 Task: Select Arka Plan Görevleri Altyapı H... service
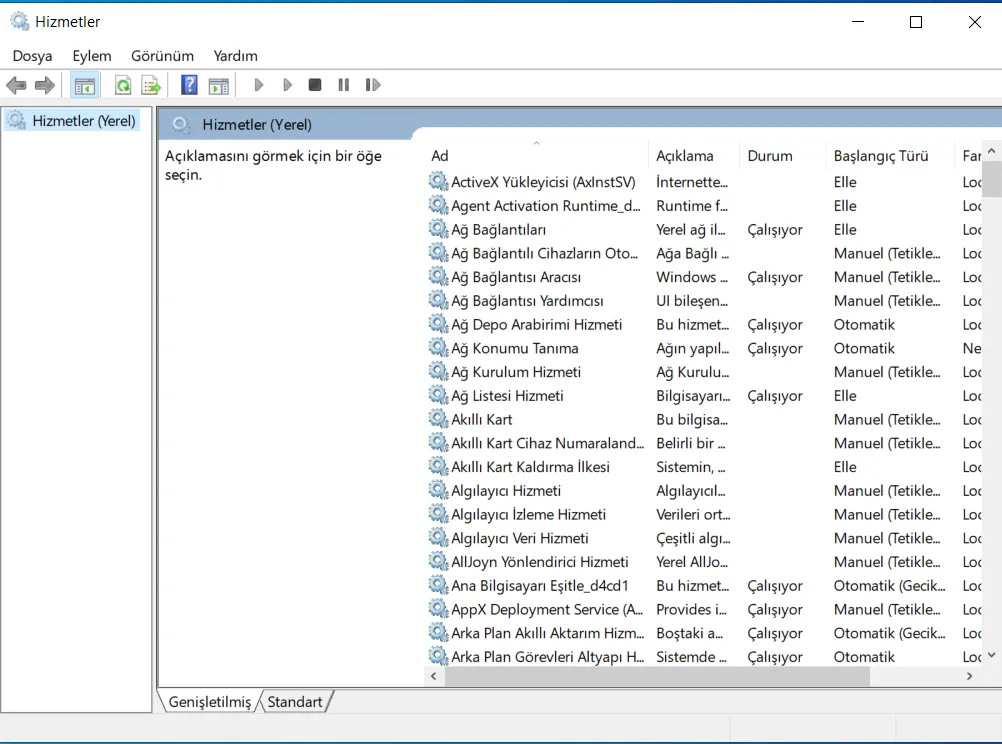click(548, 656)
